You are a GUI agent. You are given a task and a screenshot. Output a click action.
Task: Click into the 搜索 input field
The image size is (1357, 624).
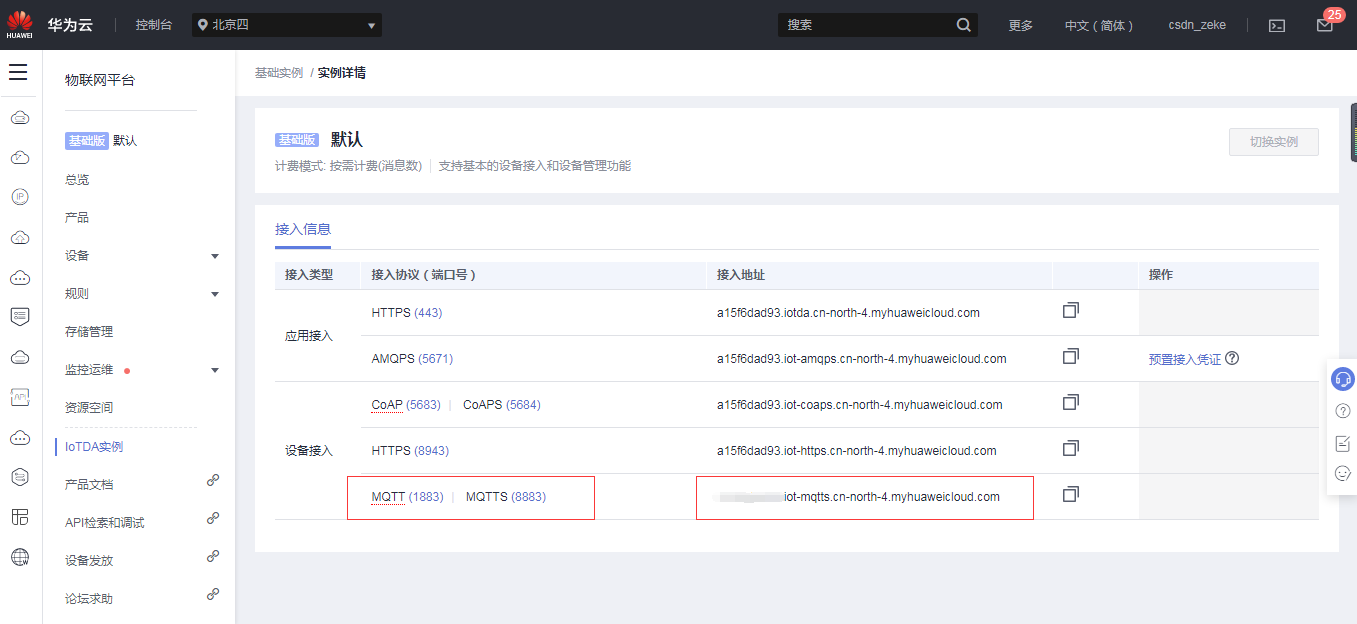(x=865, y=25)
